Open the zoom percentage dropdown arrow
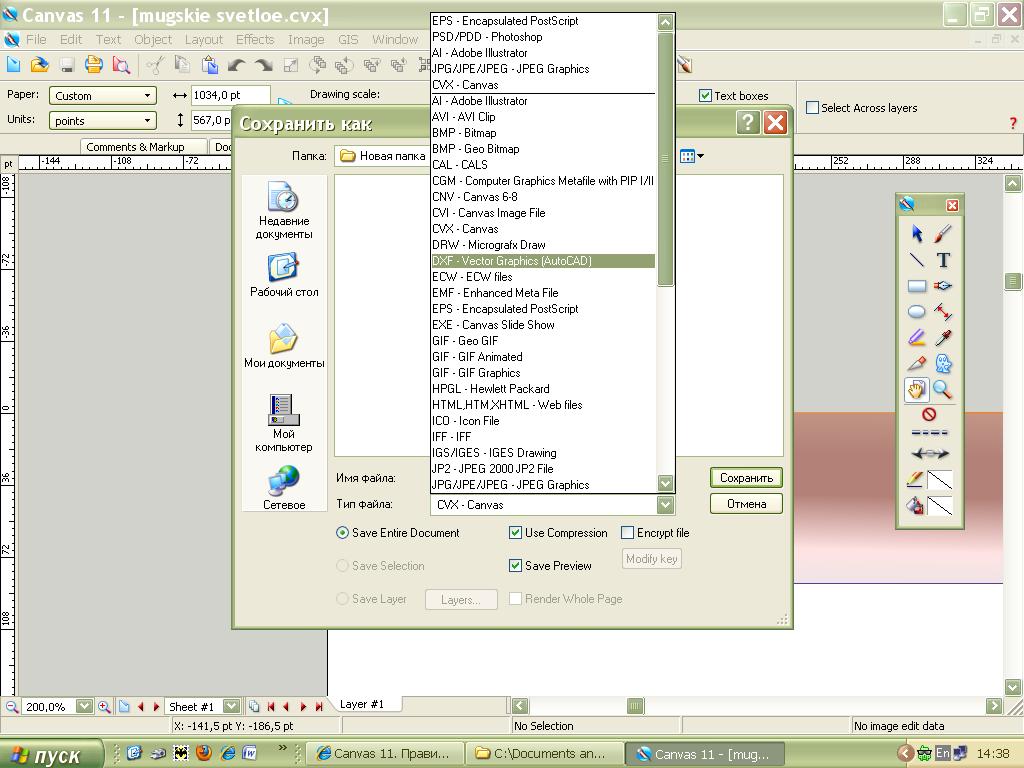Screen dimensions: 1024x768 (x=84, y=706)
